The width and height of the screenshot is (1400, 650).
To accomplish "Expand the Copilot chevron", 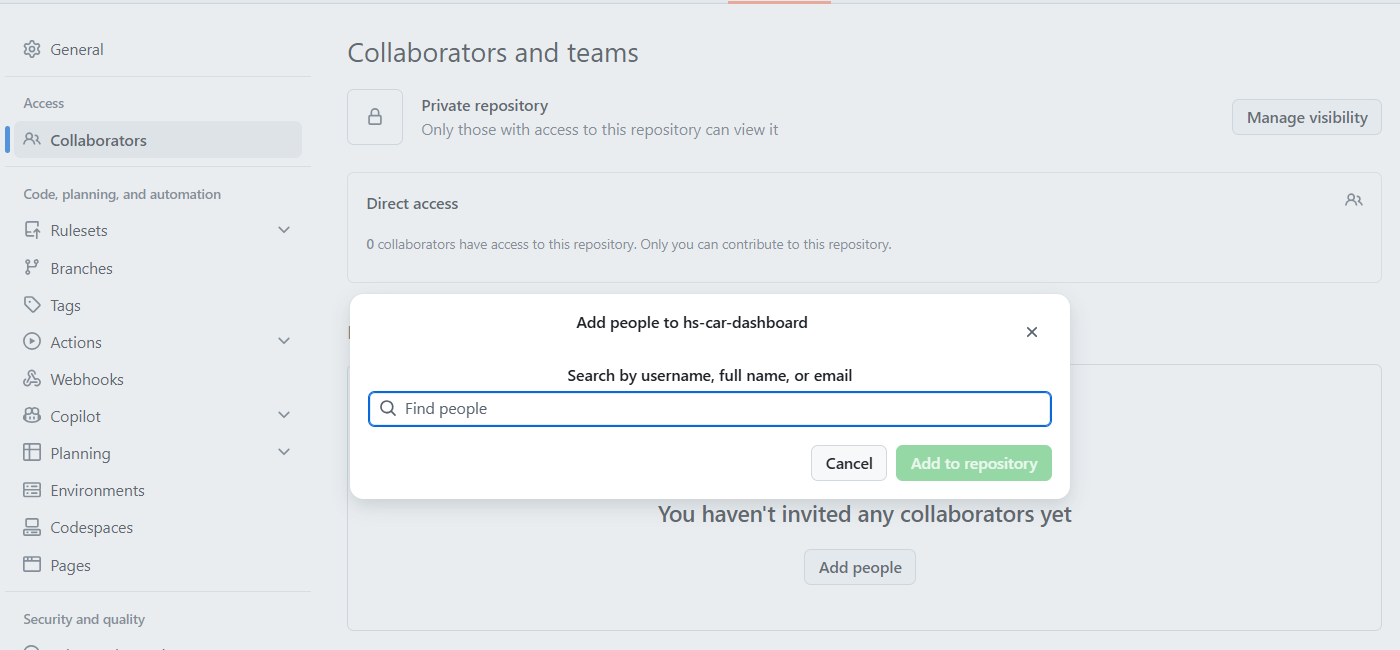I will tap(284, 416).
